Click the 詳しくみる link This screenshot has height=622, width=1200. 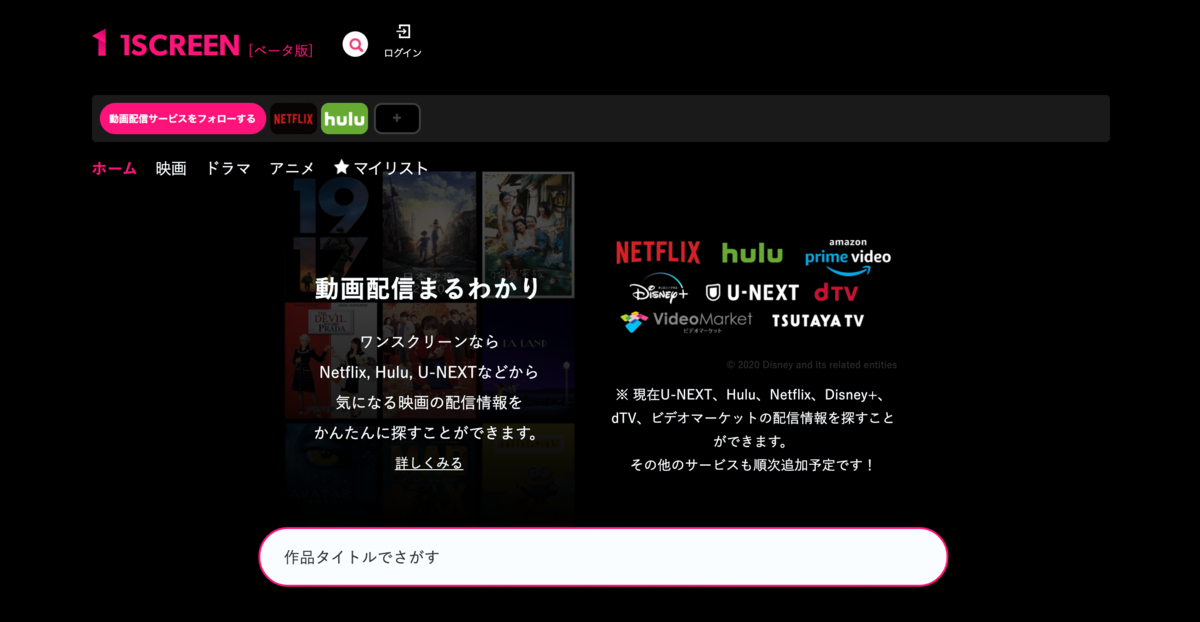pos(429,463)
